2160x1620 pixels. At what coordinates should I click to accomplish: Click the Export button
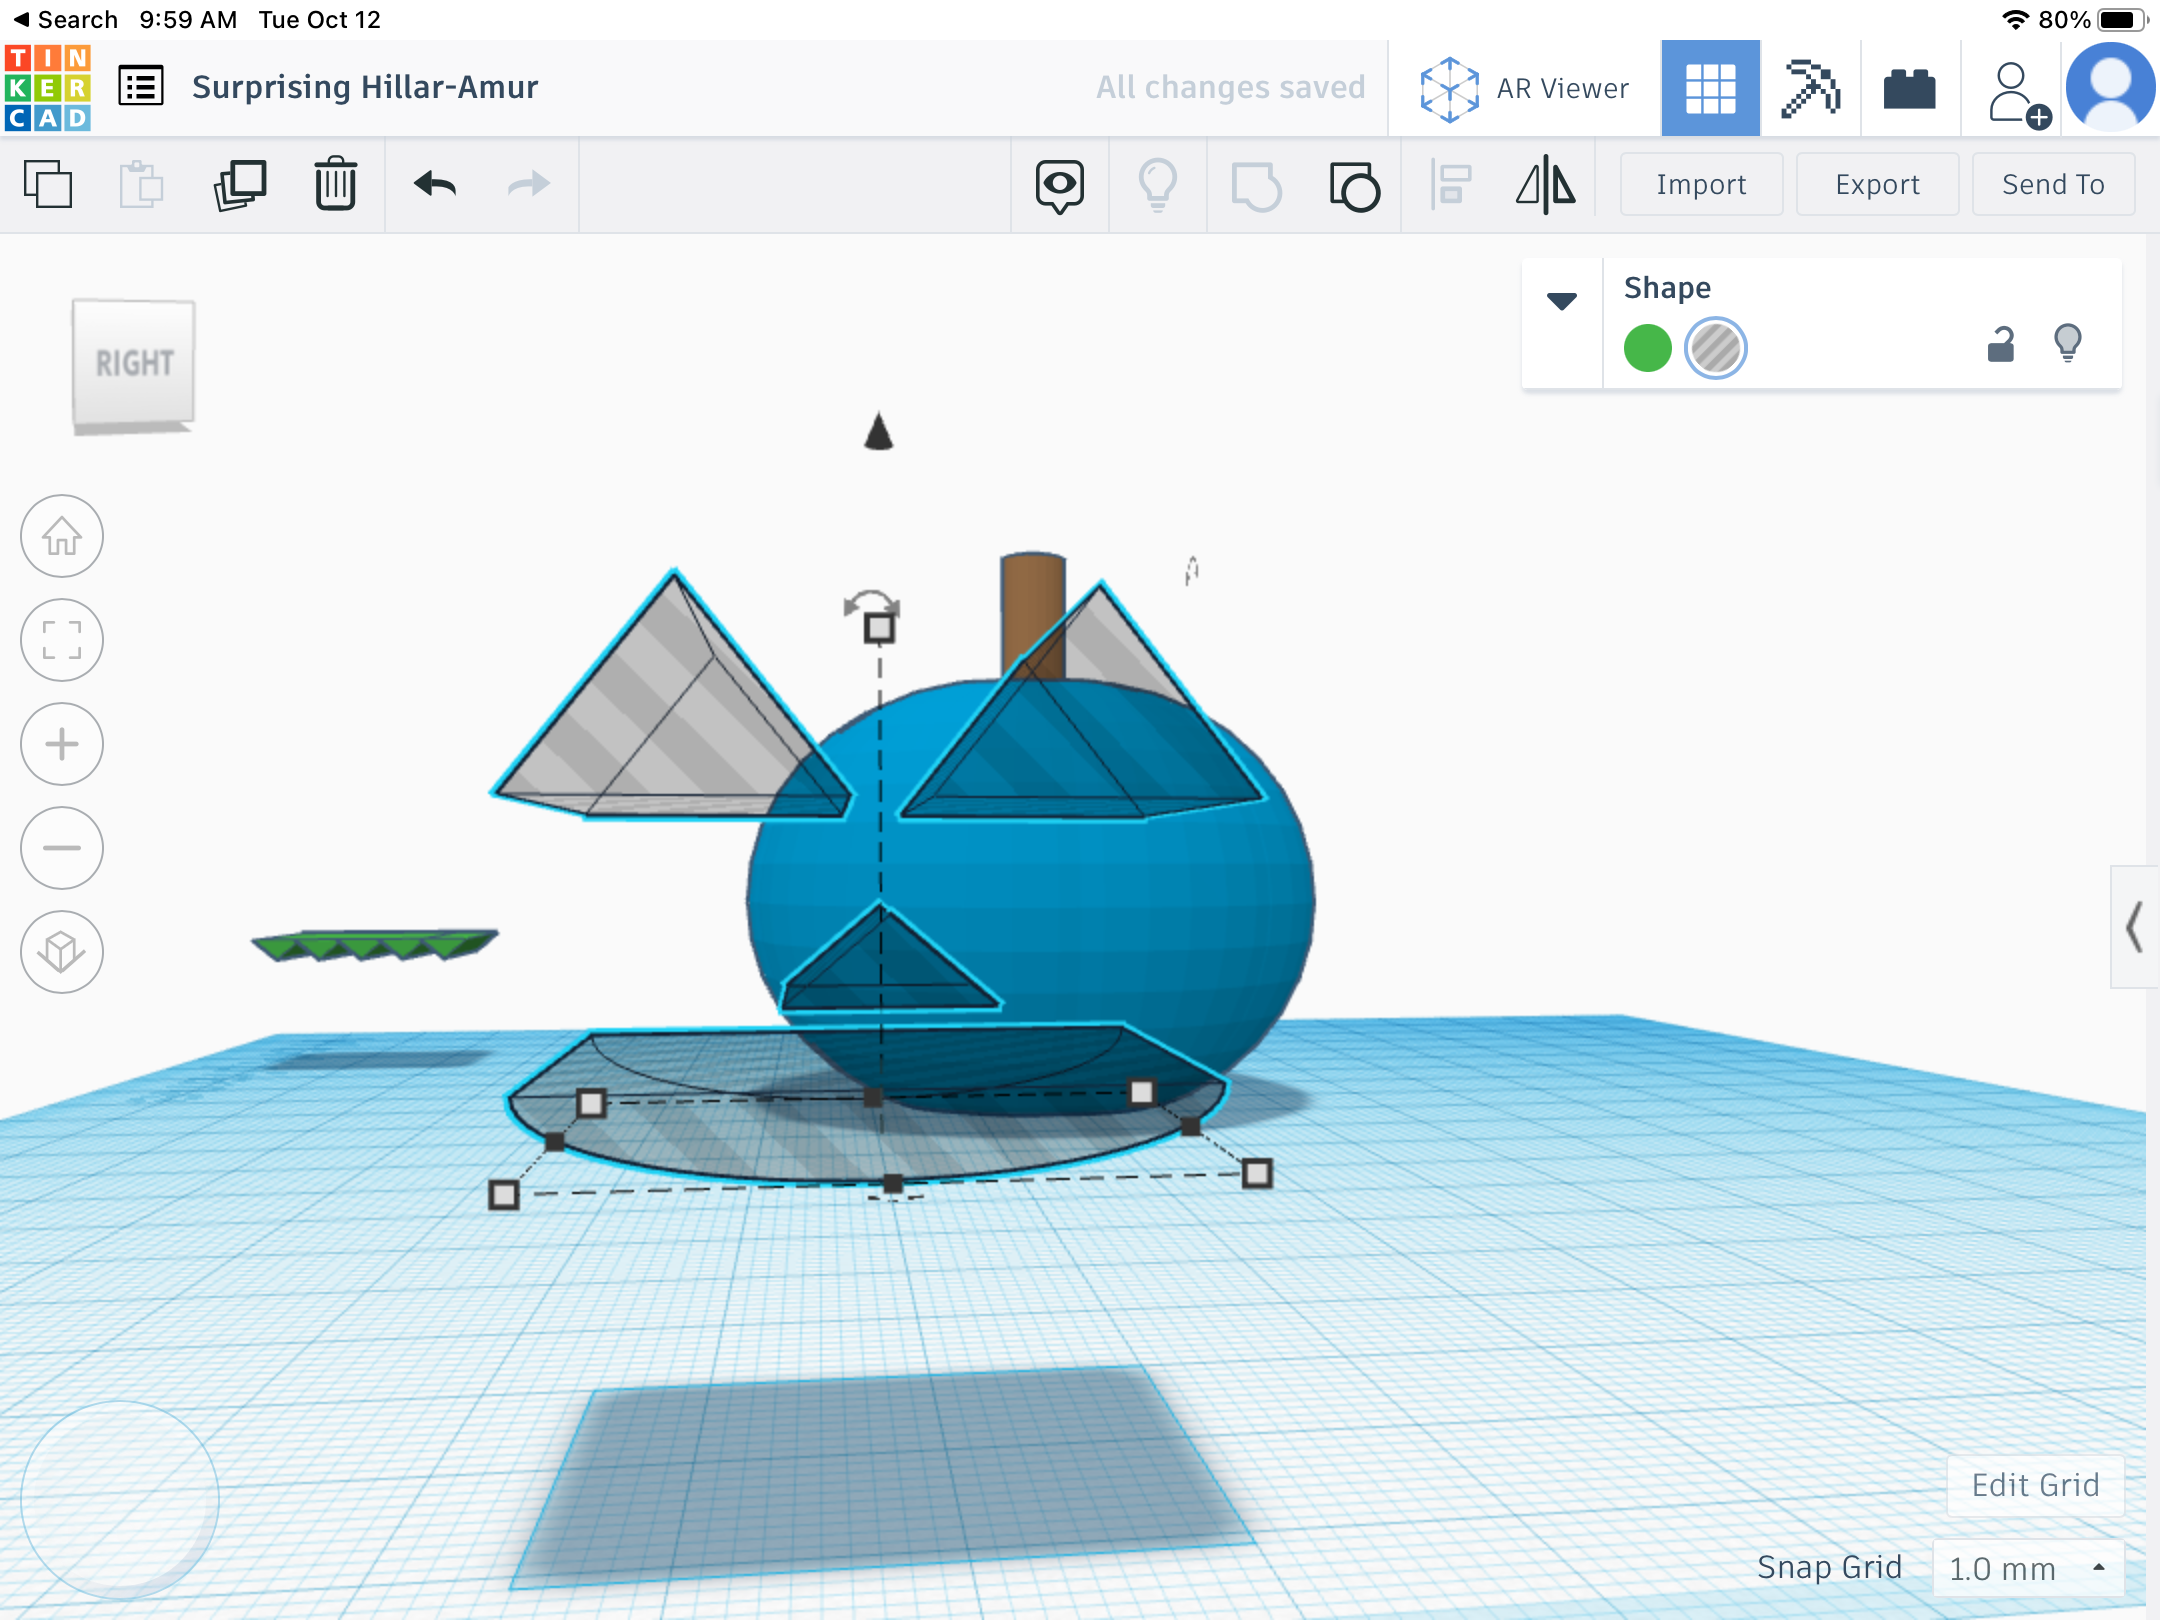coord(1877,184)
